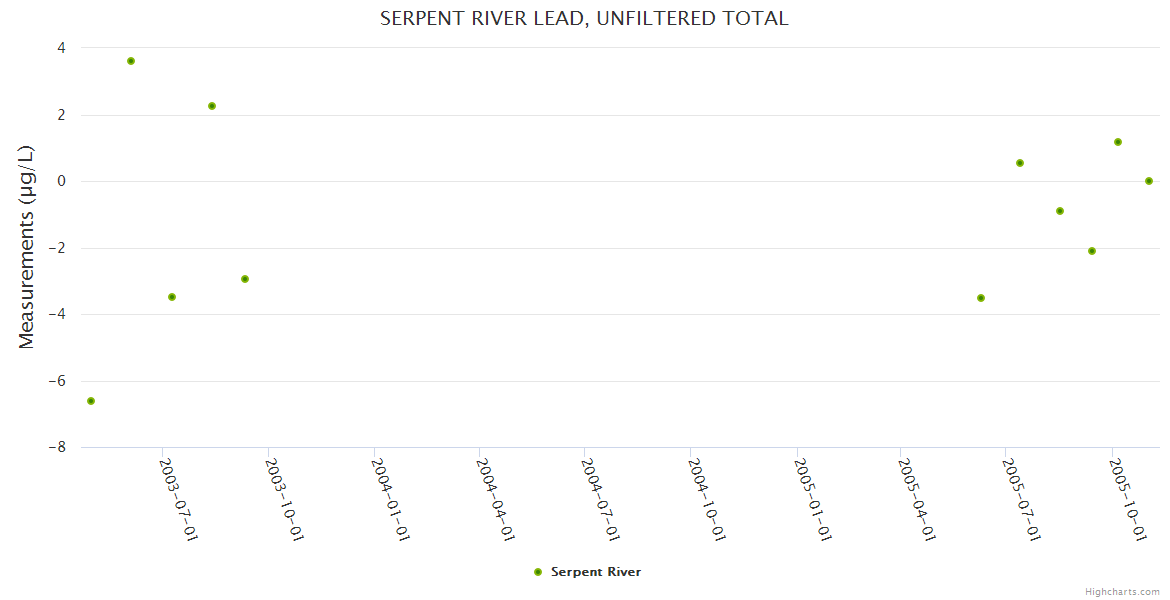Viewport: 1170px width, 600px height.
Task: Click the 2004-10-01 x-axis date label
Action: (x=708, y=499)
